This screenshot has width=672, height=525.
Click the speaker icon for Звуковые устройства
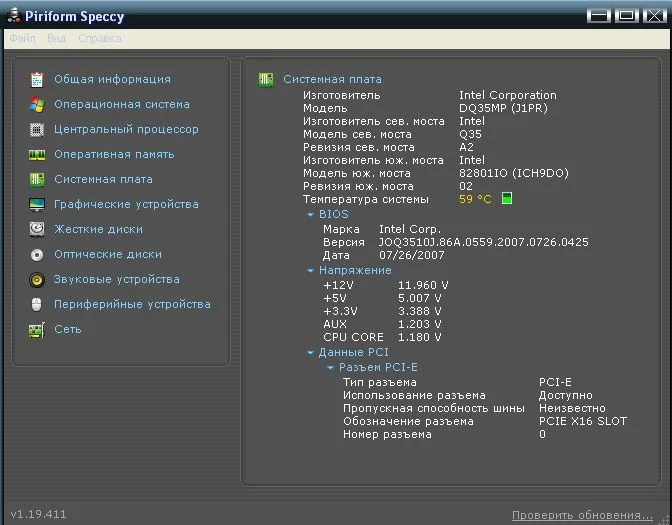click(37, 280)
